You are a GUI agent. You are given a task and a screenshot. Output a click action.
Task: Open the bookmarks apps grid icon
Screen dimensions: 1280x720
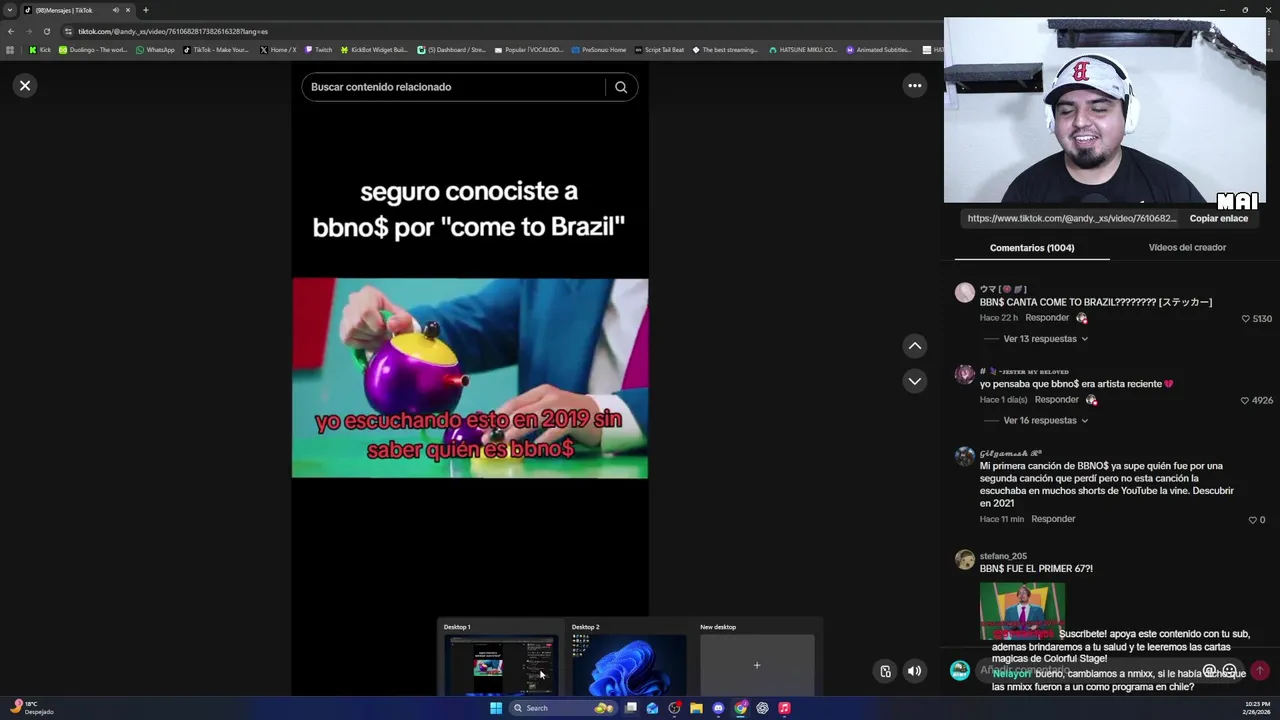tap(10, 50)
